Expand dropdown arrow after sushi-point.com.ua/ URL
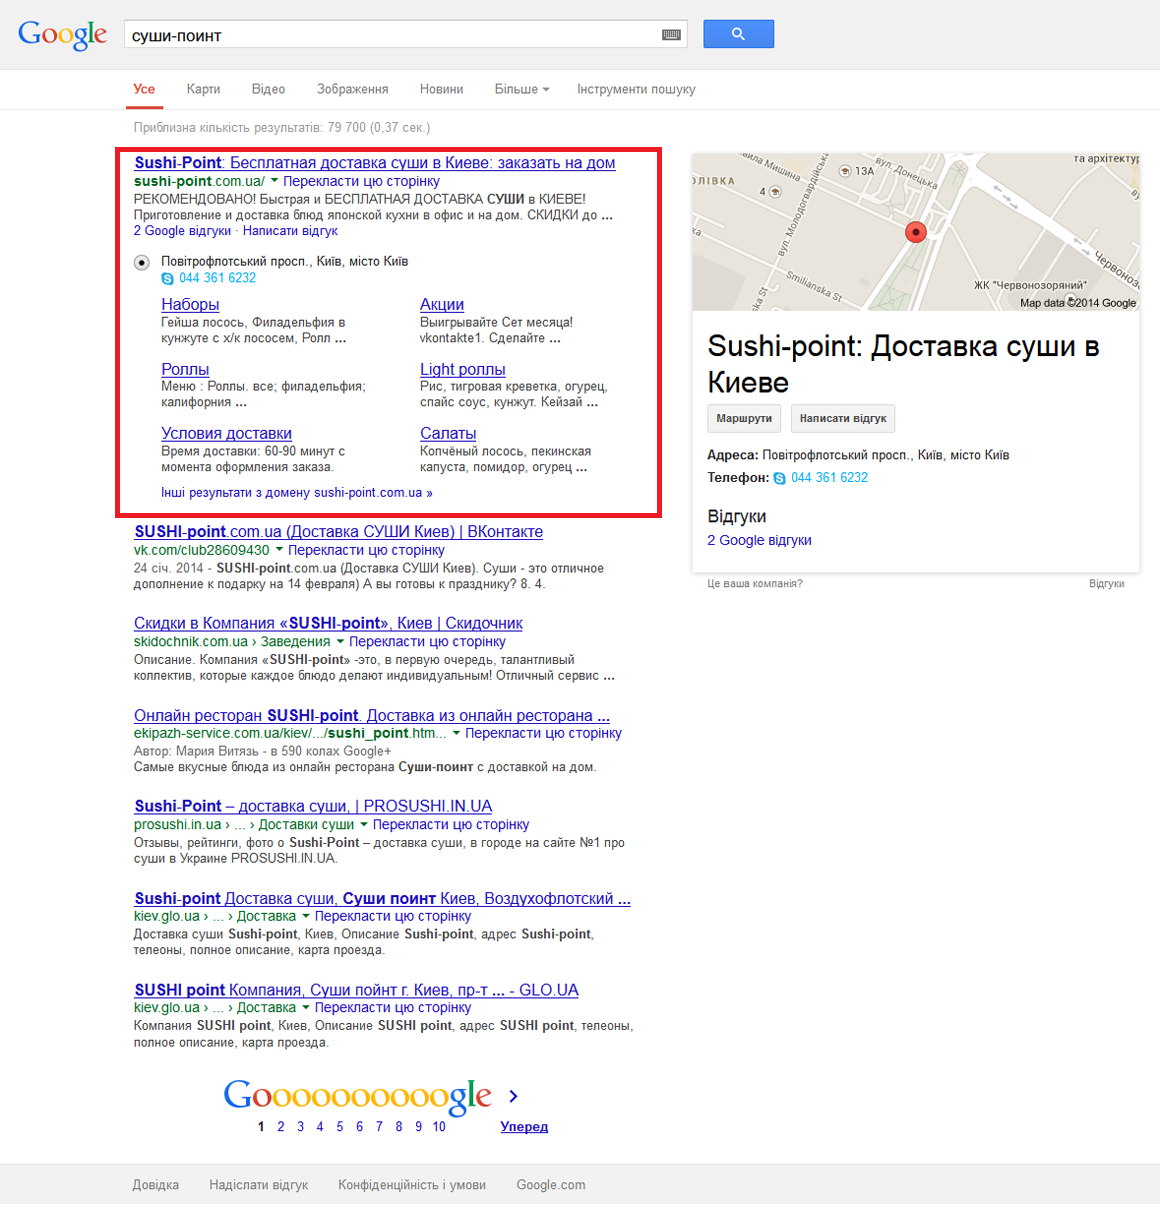Image resolution: width=1160 pixels, height=1220 pixels. [x=274, y=181]
